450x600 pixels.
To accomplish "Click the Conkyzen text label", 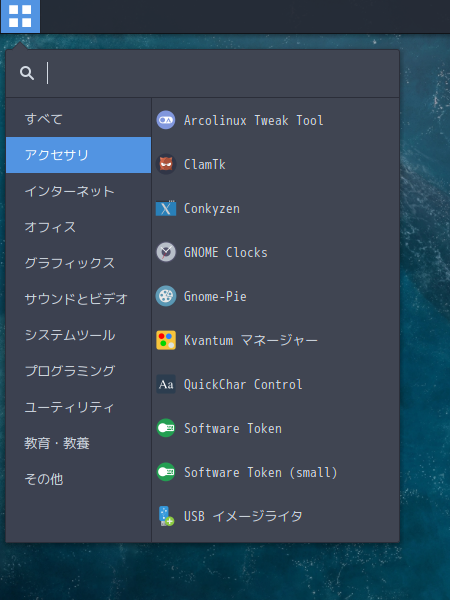I will (212, 209).
